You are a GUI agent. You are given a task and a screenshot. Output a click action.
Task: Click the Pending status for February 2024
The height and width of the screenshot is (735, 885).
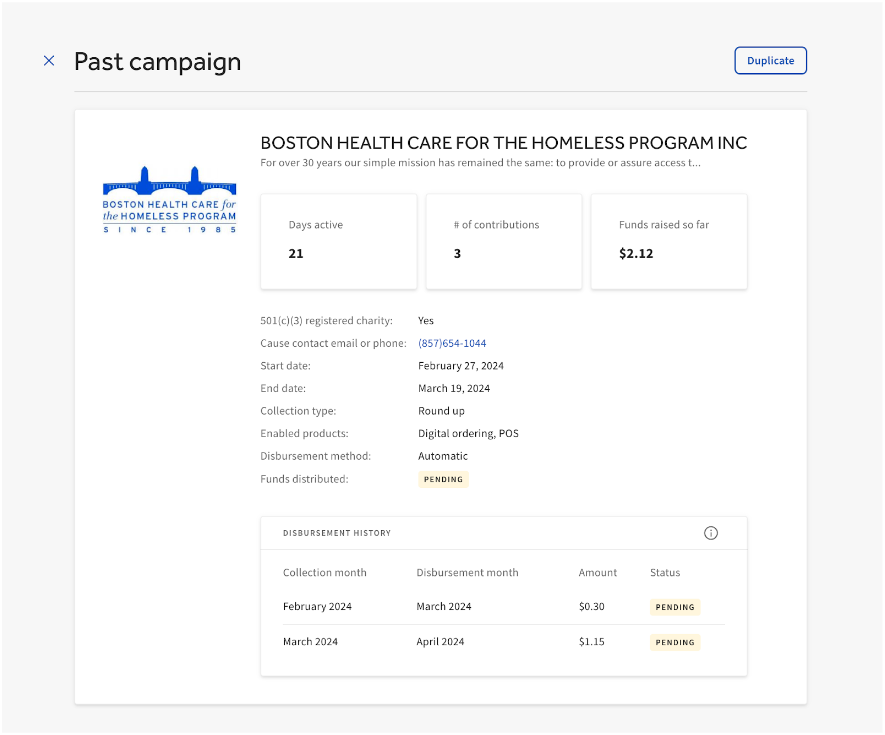pyautogui.click(x=675, y=607)
